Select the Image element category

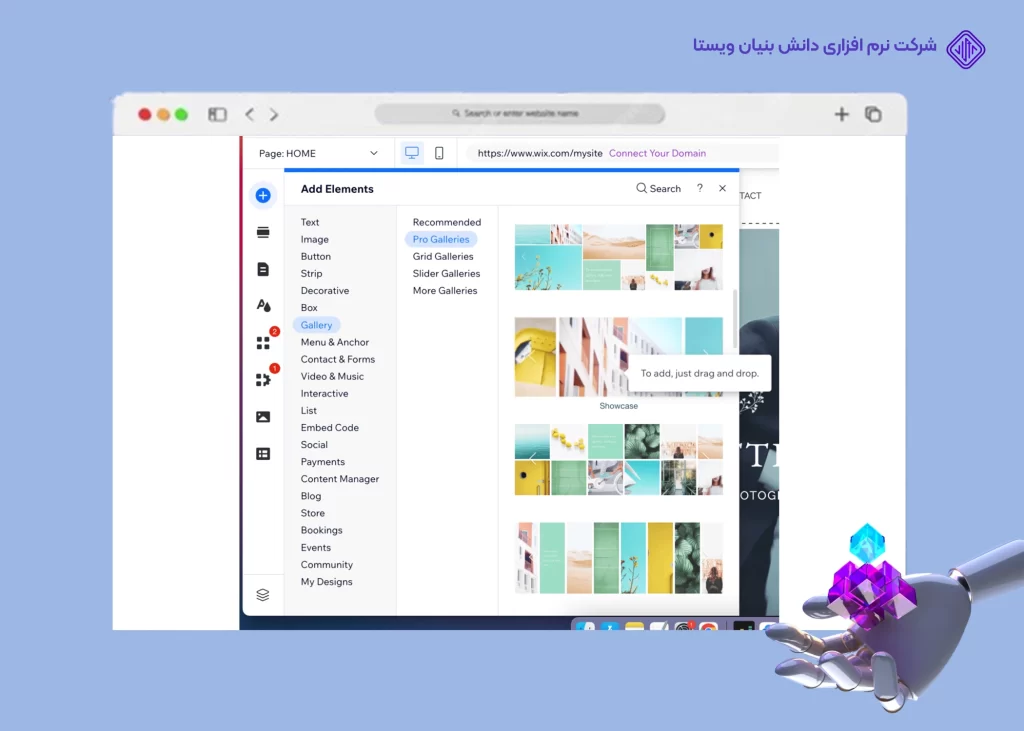[x=314, y=239]
